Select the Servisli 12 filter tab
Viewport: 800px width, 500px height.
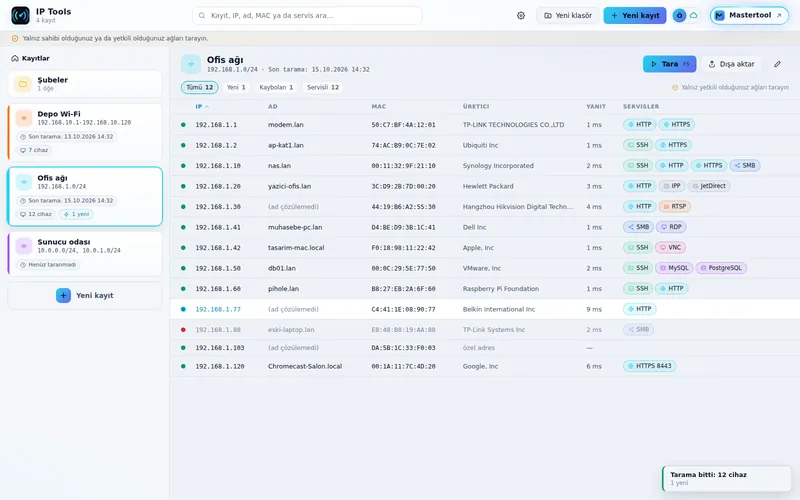click(x=323, y=87)
